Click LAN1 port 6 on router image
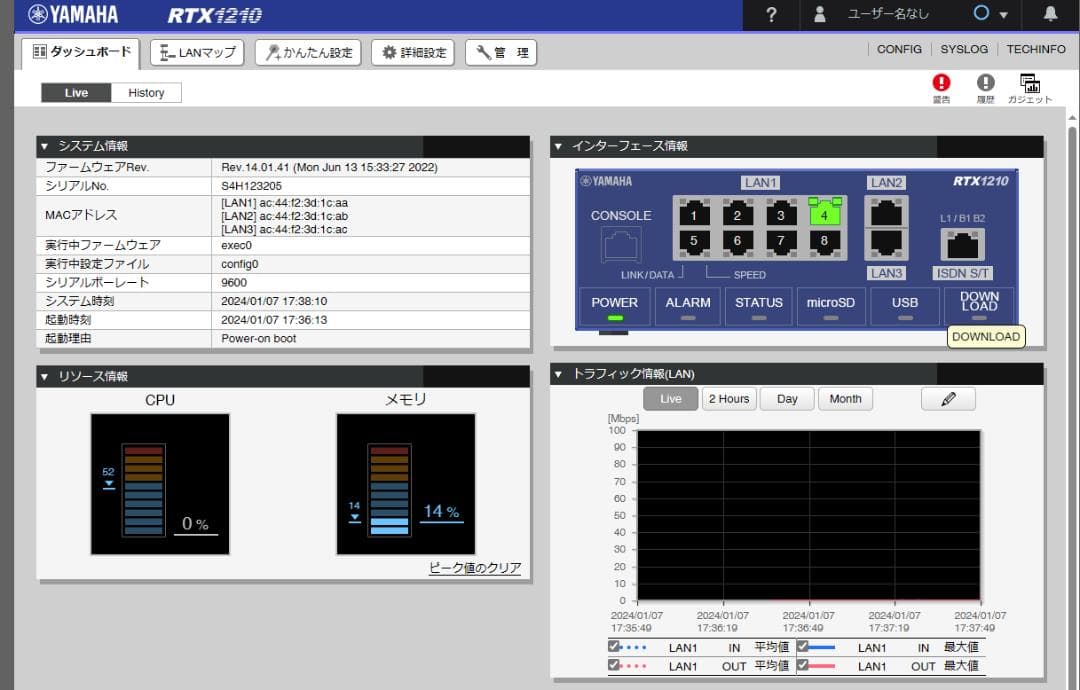1080x690 pixels. pyautogui.click(x=737, y=242)
